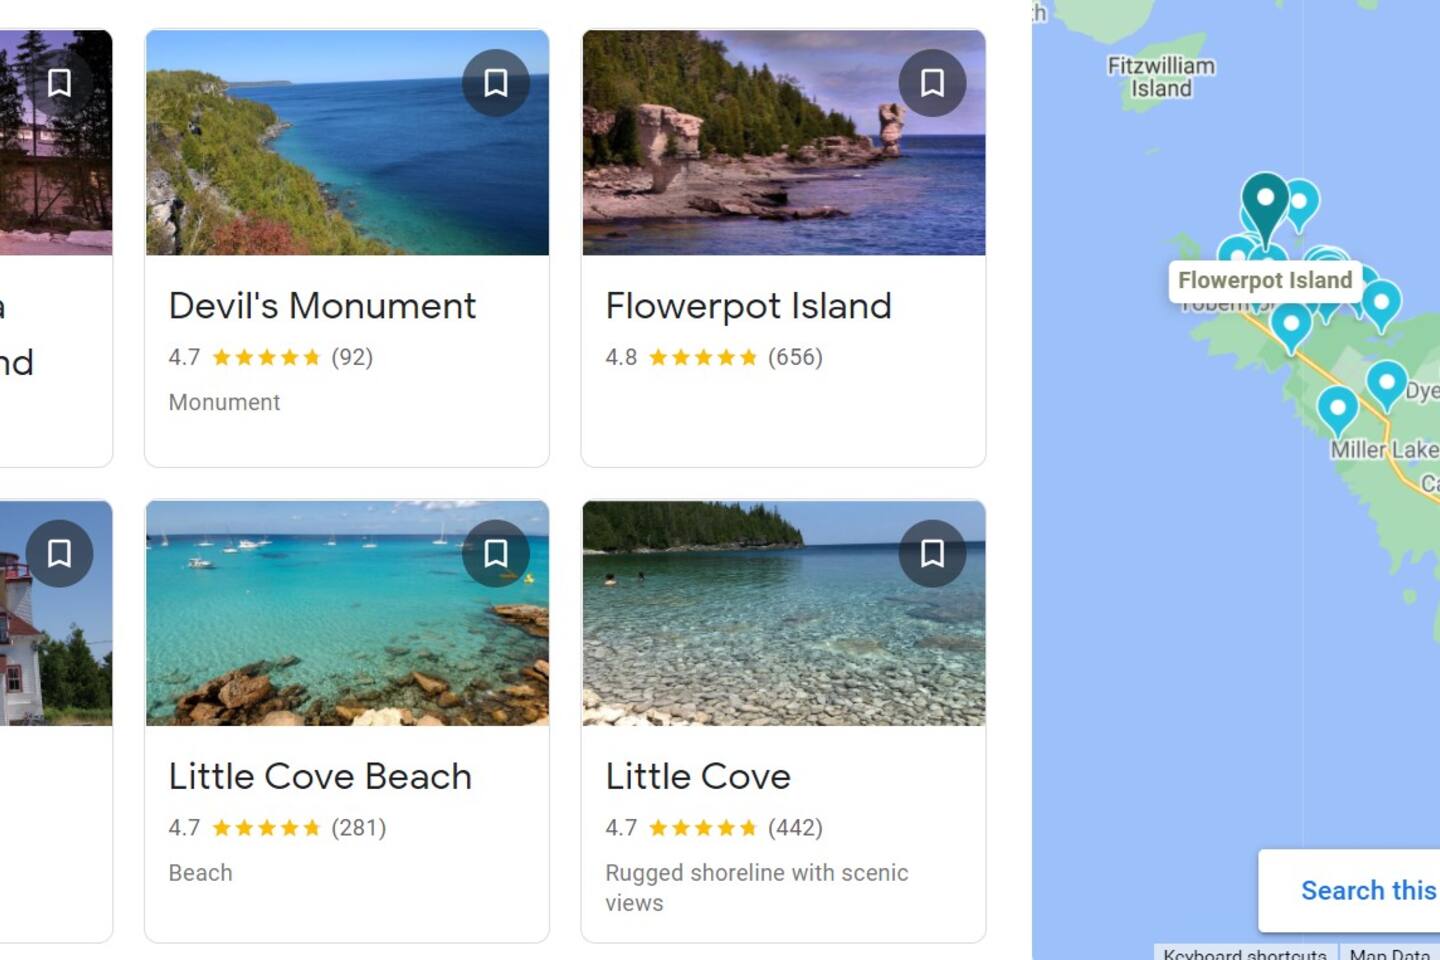Open the Devil's Monument title link
The height and width of the screenshot is (960, 1440).
(322, 306)
